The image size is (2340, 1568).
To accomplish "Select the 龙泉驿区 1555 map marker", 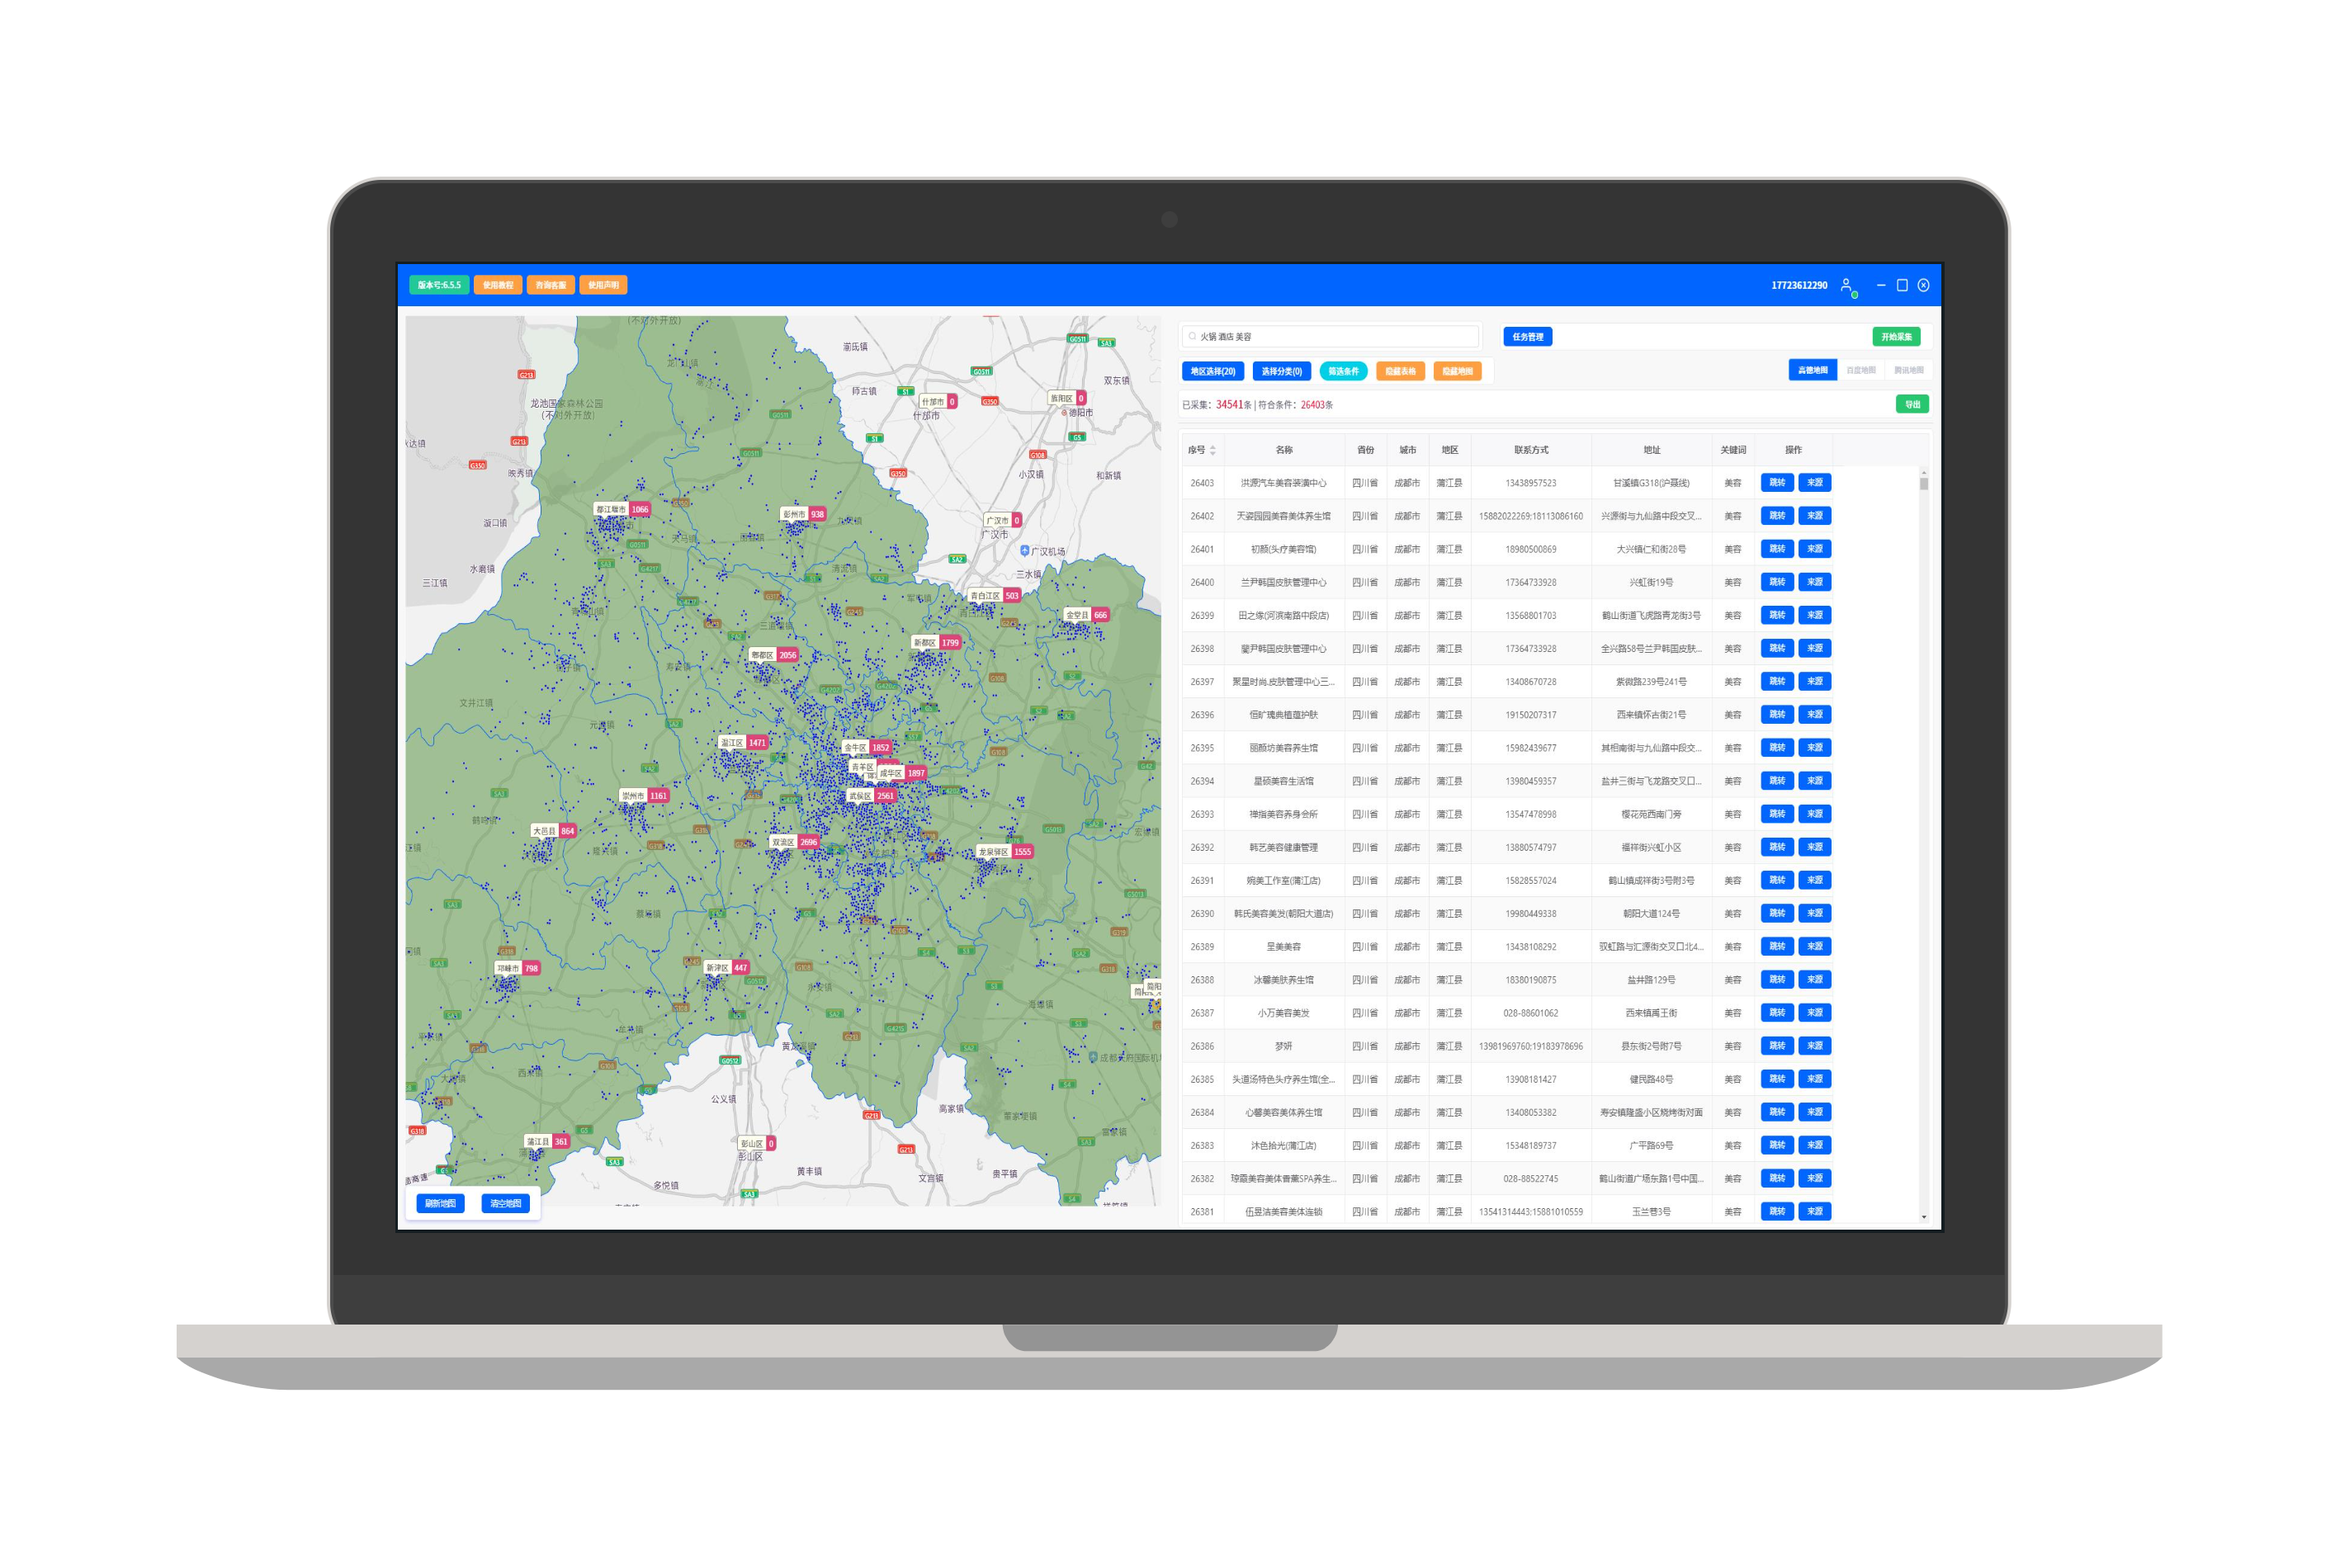I will [x=1005, y=852].
